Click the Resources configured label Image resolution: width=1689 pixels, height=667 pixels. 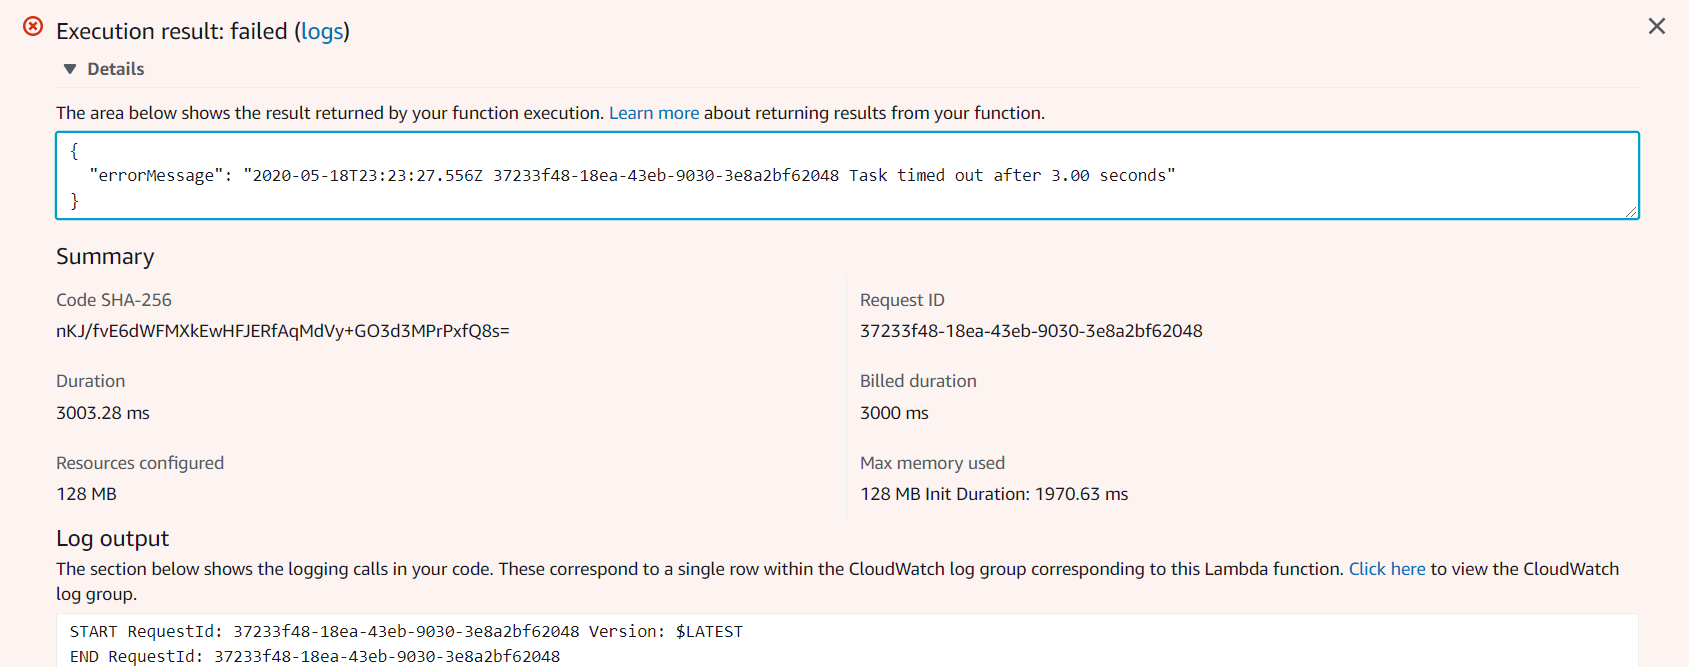[140, 463]
